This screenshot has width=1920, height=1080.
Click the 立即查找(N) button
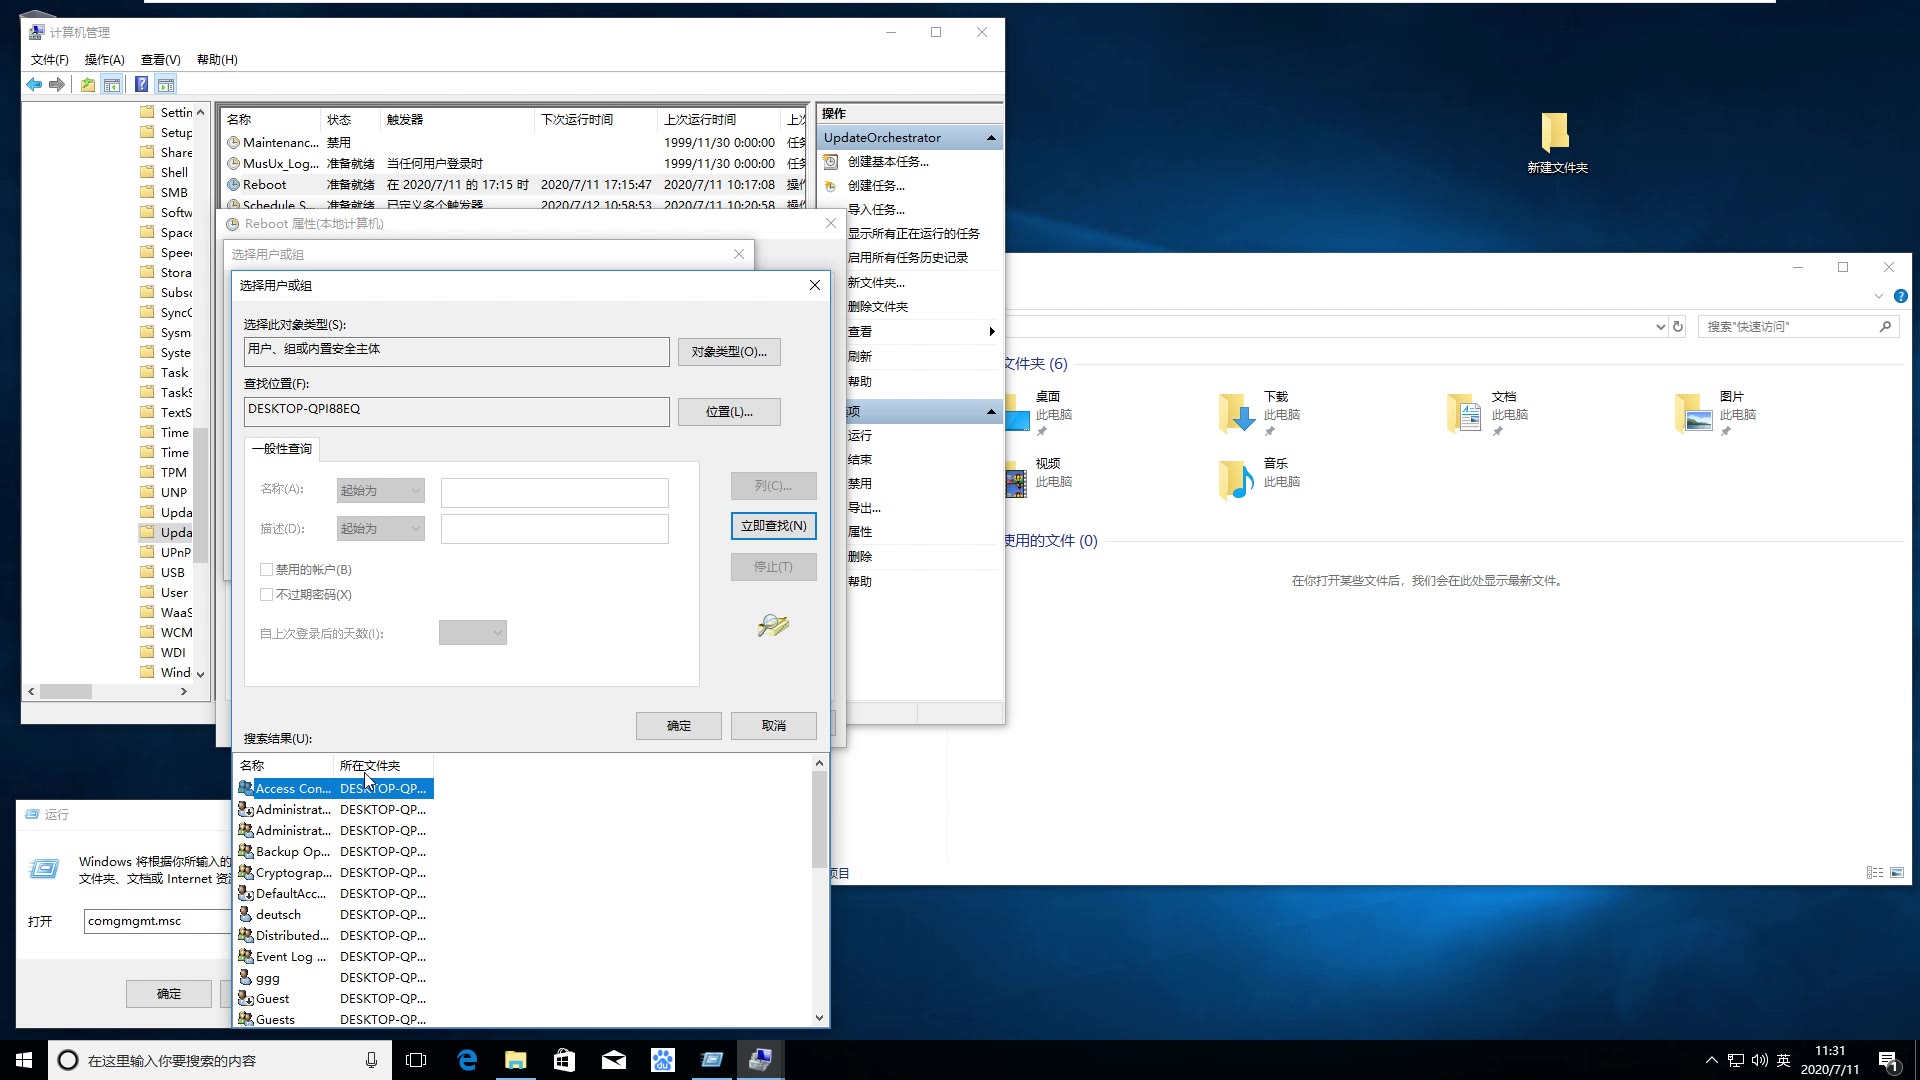tap(773, 526)
